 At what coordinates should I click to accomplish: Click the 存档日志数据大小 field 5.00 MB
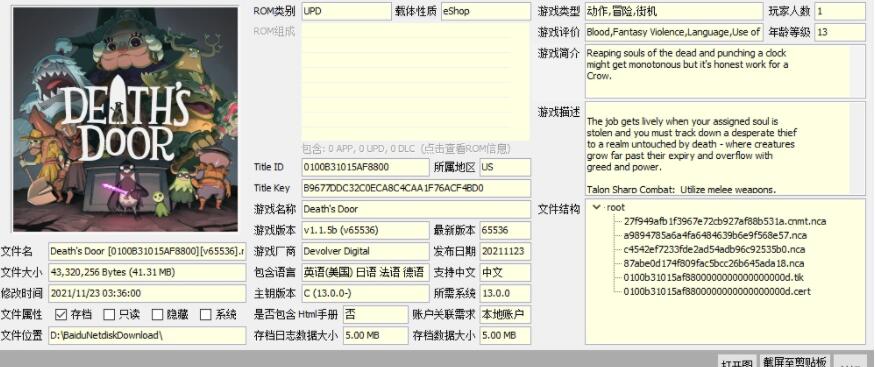[x=376, y=335]
